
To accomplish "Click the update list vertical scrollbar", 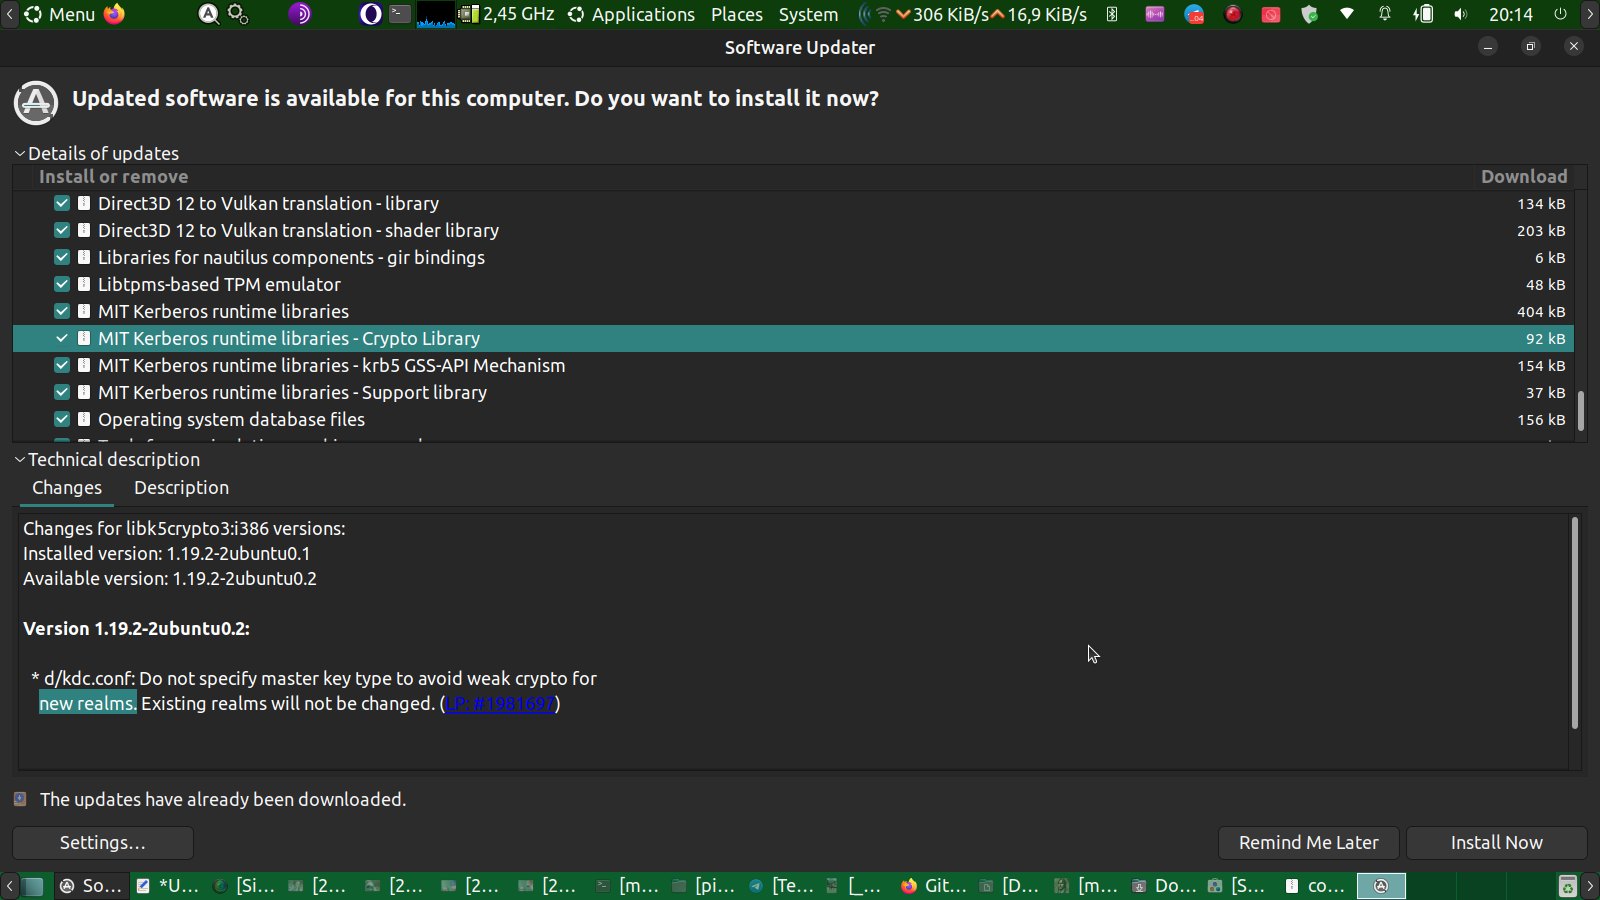I will [x=1581, y=411].
